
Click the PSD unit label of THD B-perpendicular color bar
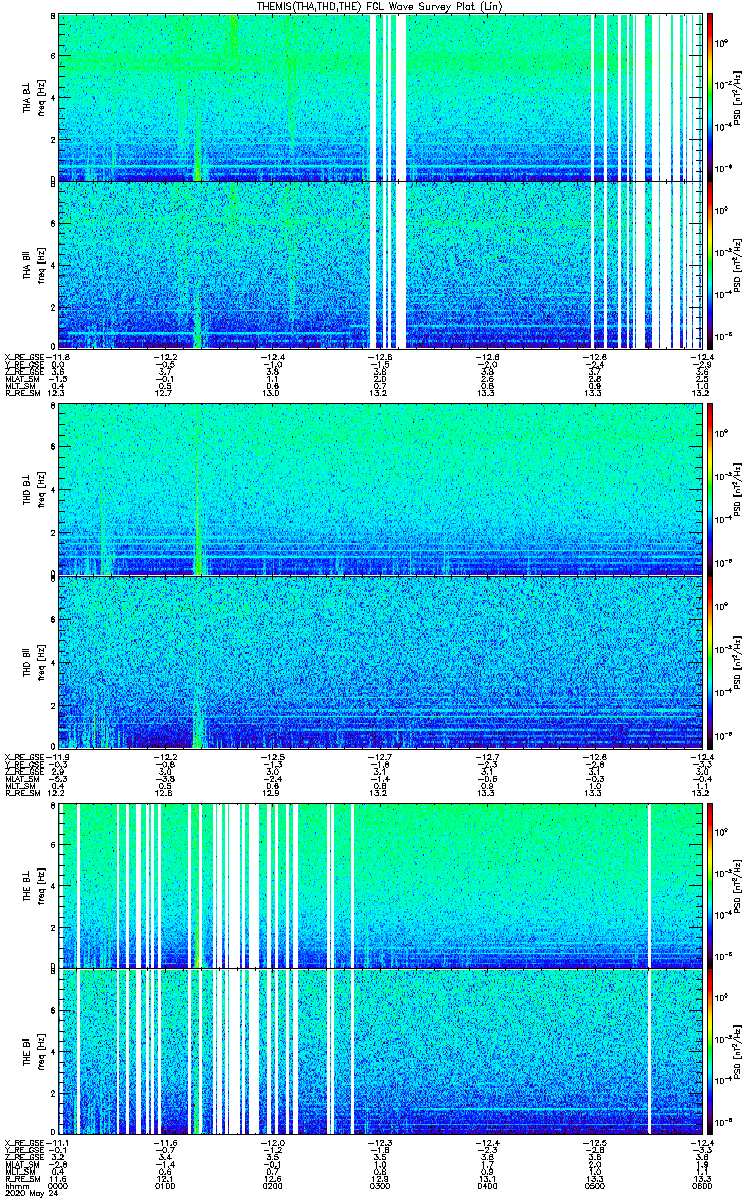[738, 489]
